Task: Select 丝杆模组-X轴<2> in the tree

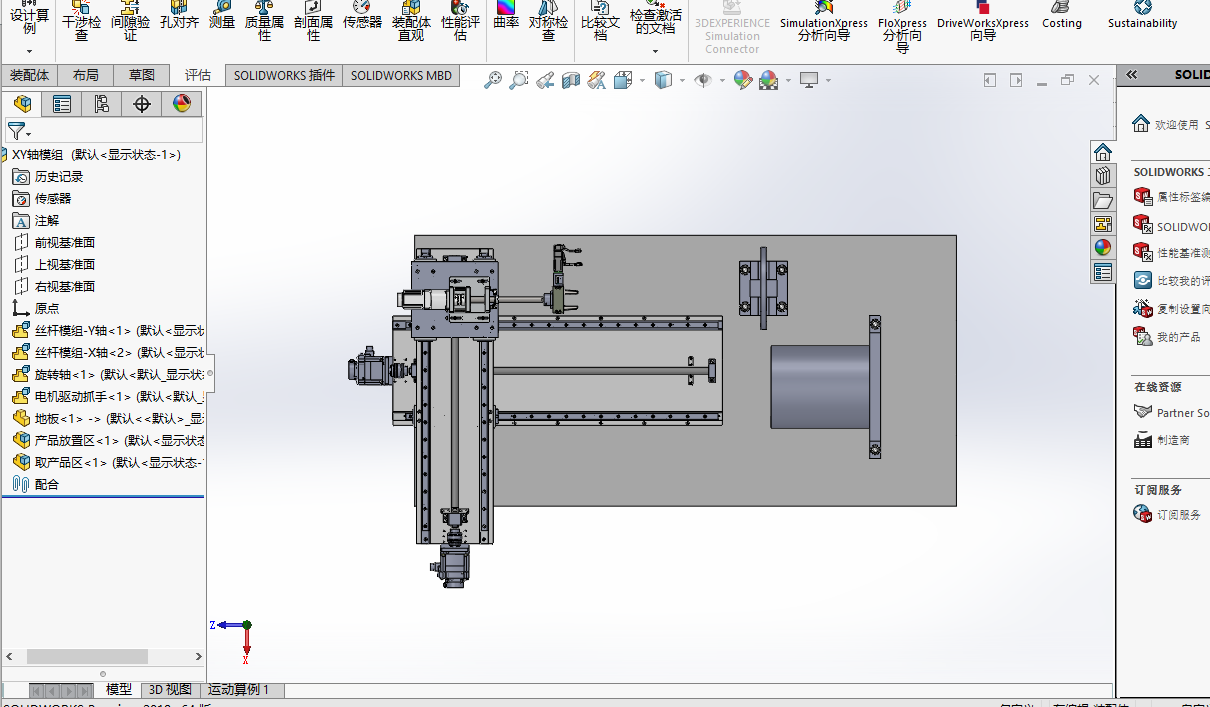Action: (107, 352)
